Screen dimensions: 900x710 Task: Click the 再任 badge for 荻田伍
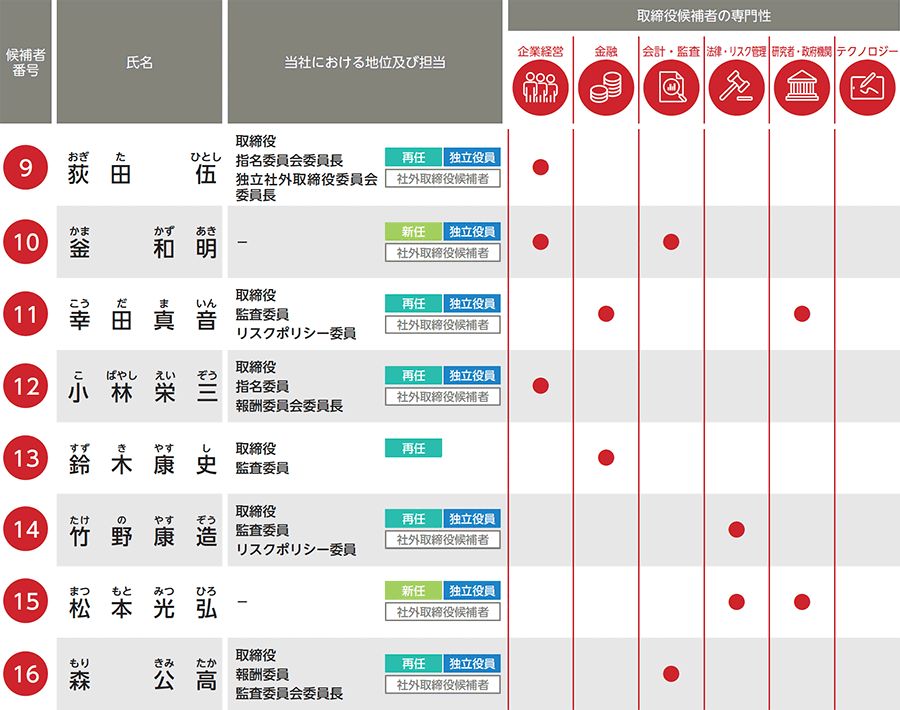click(413, 157)
